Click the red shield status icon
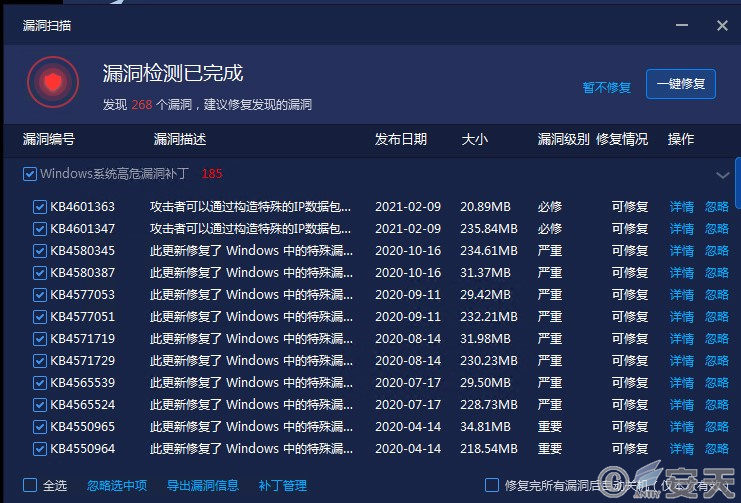This screenshot has width=741, height=503. [53, 82]
